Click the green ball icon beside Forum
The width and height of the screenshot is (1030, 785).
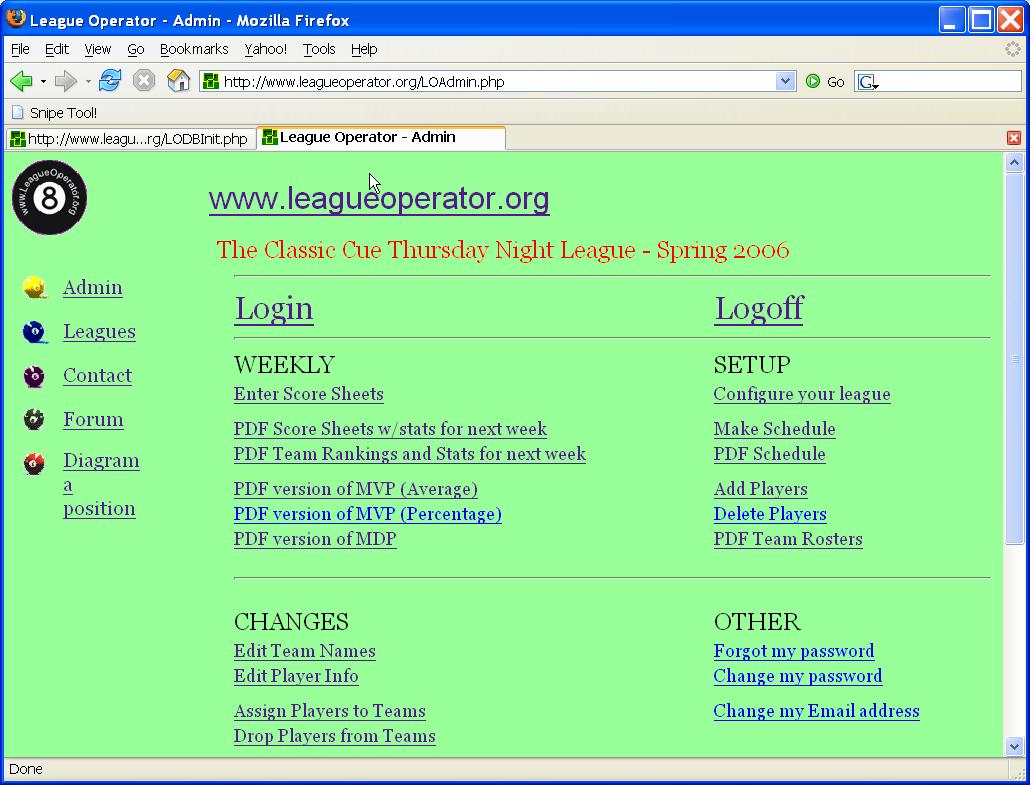[x=35, y=420]
